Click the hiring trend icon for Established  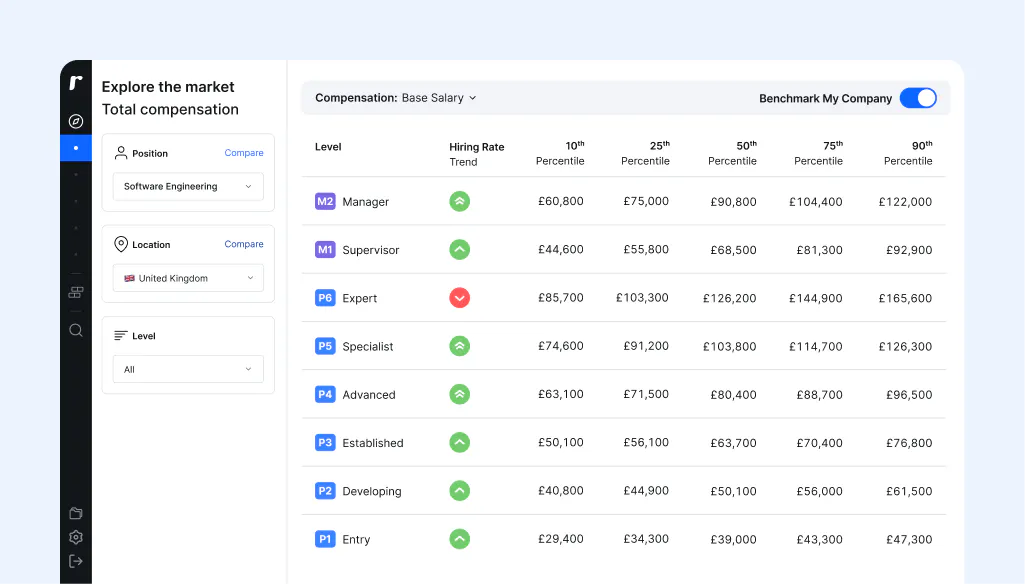tap(460, 443)
